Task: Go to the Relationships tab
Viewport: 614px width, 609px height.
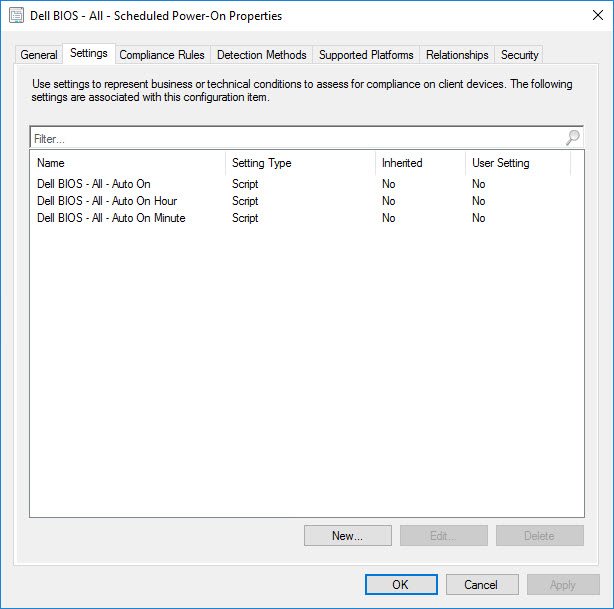Action: 457,55
